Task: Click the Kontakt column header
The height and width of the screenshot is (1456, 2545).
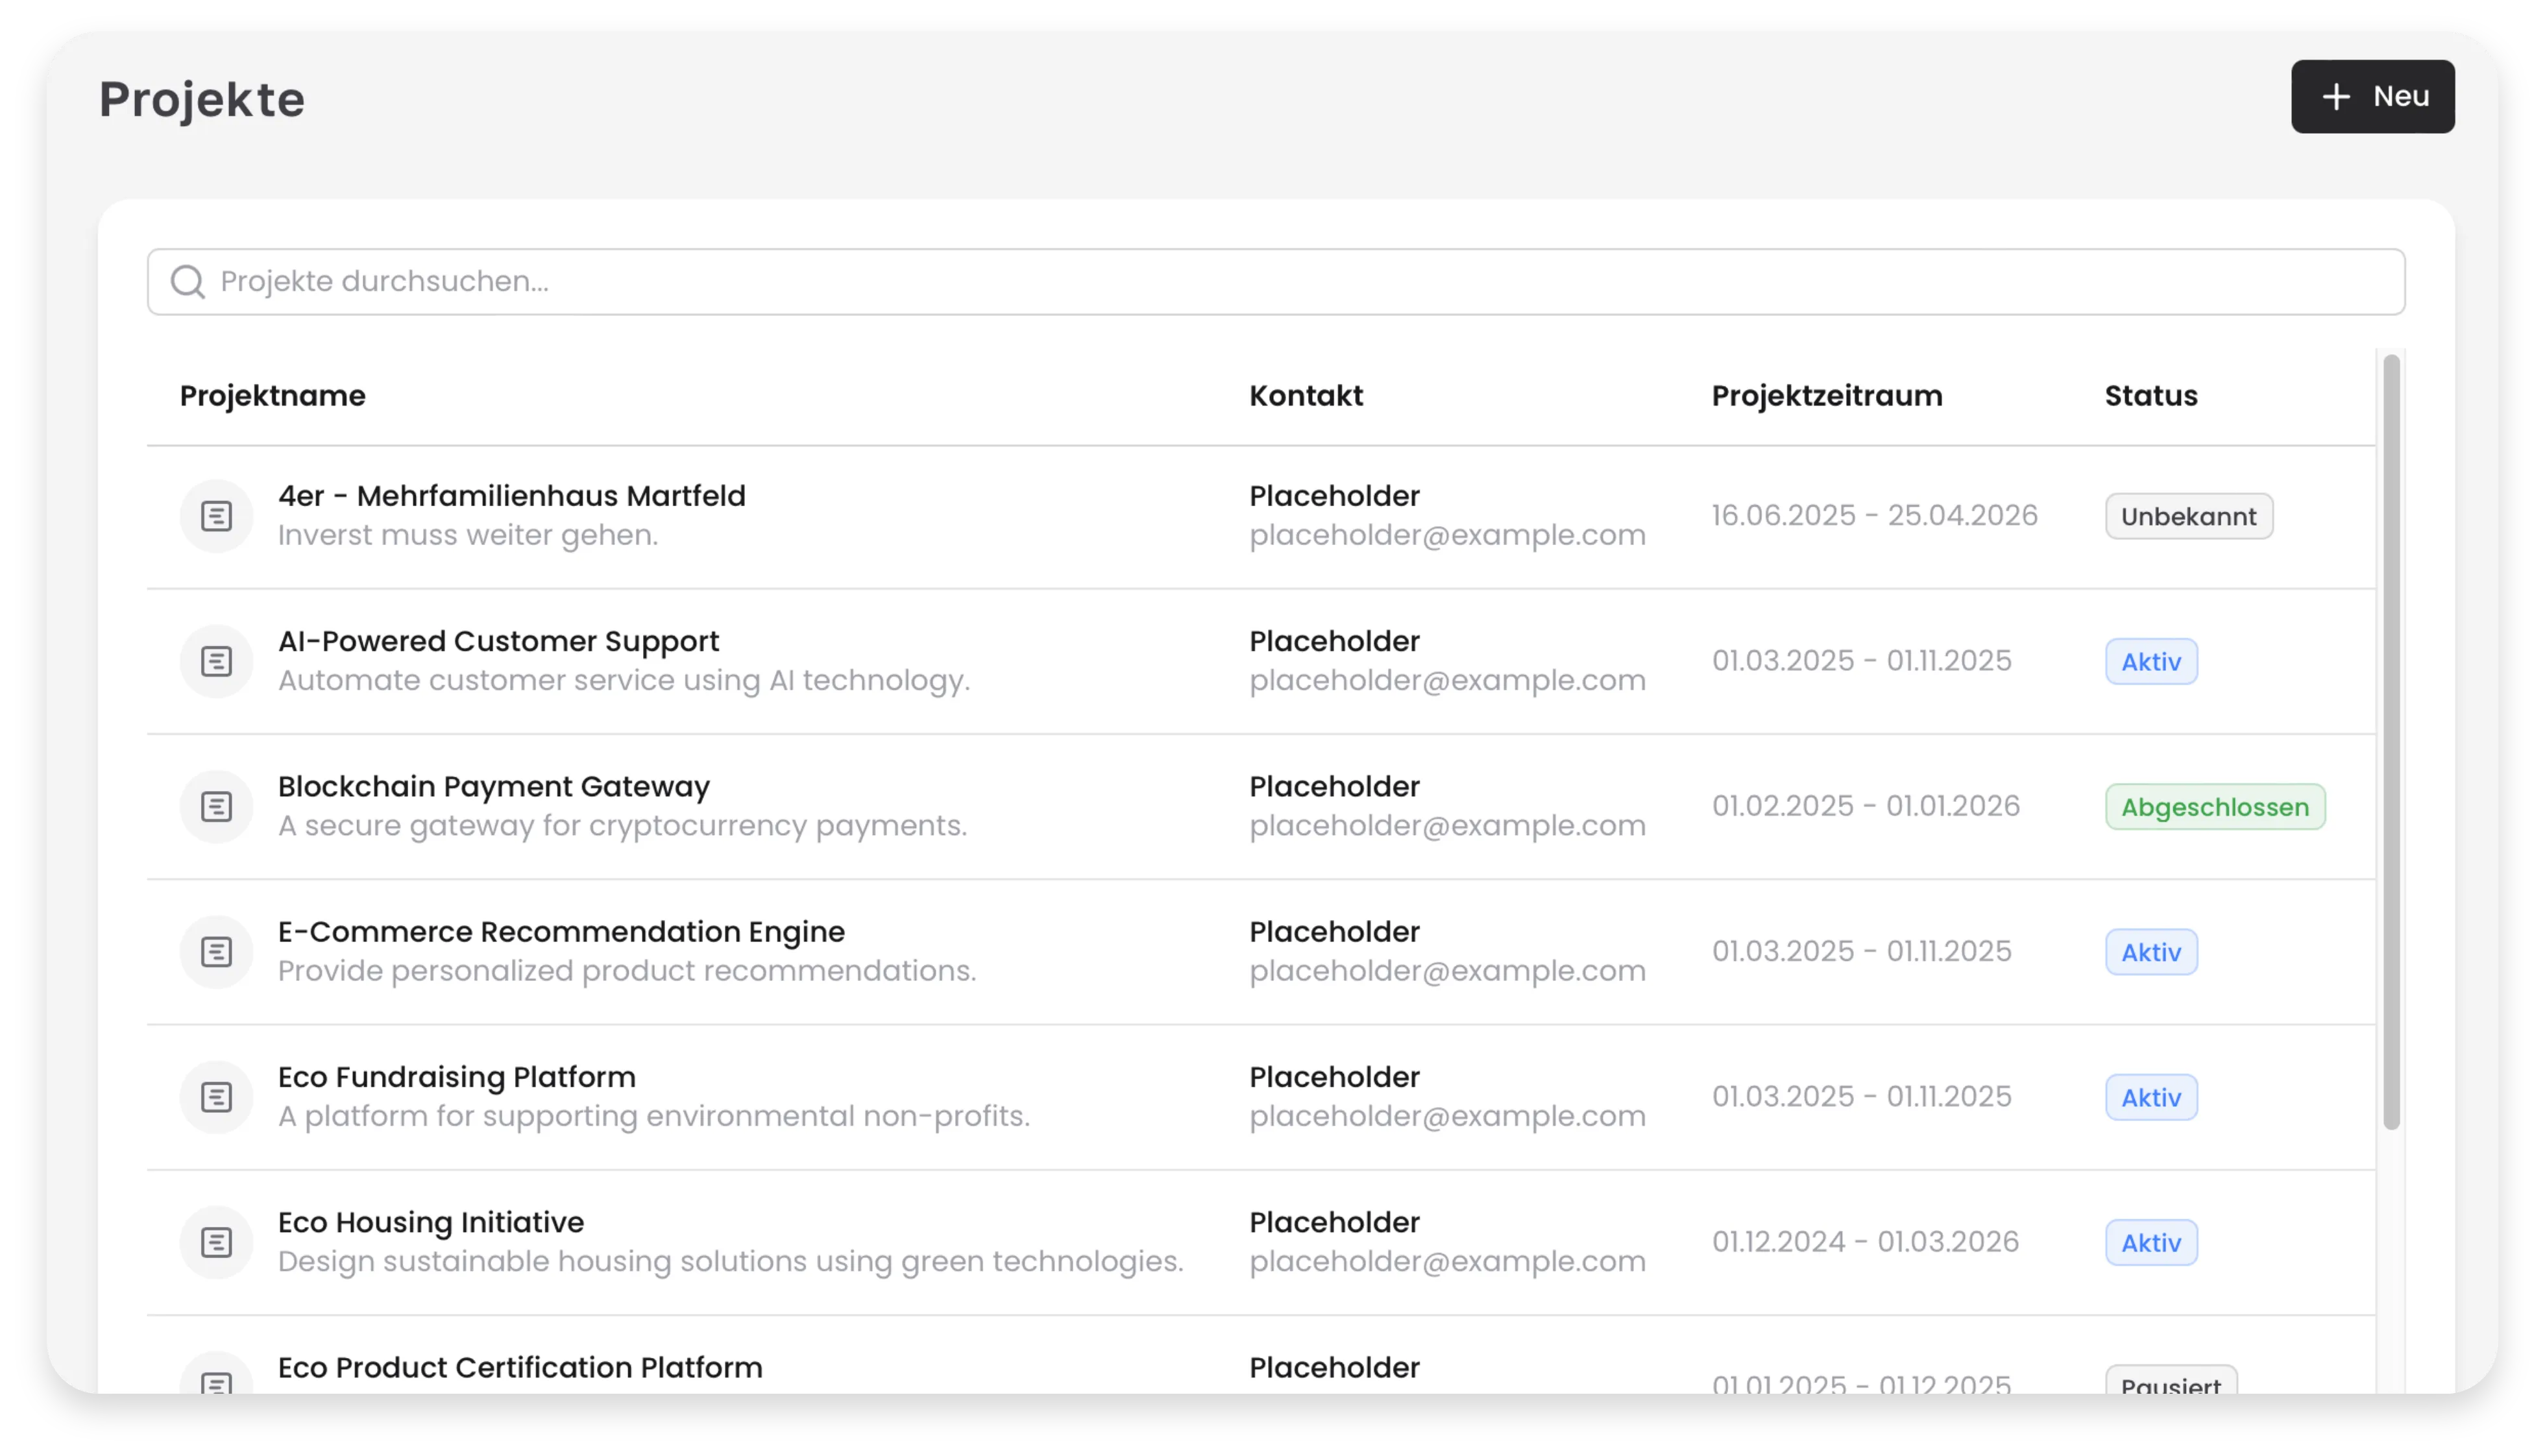Action: point(1305,396)
